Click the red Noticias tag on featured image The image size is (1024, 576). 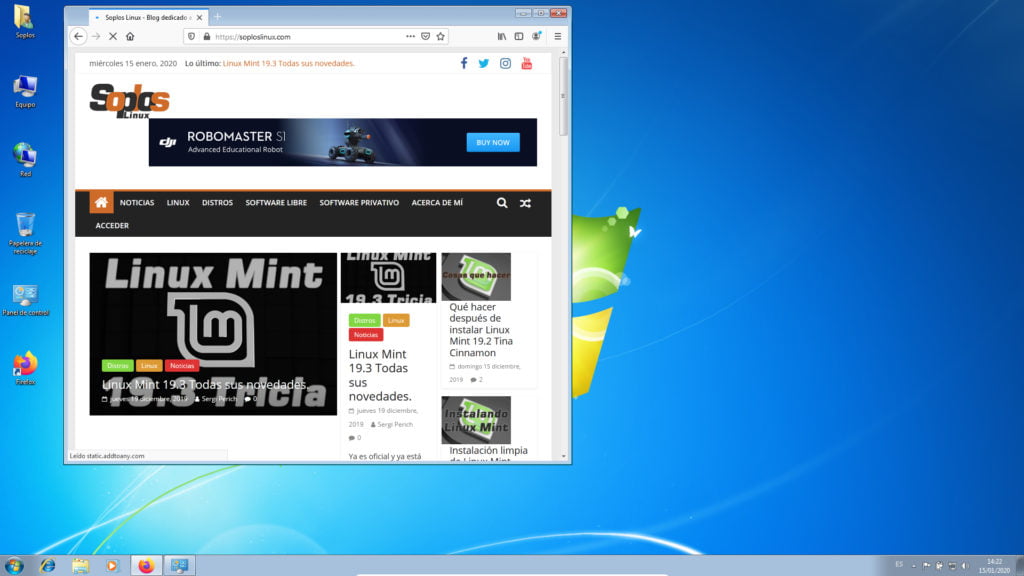182,366
